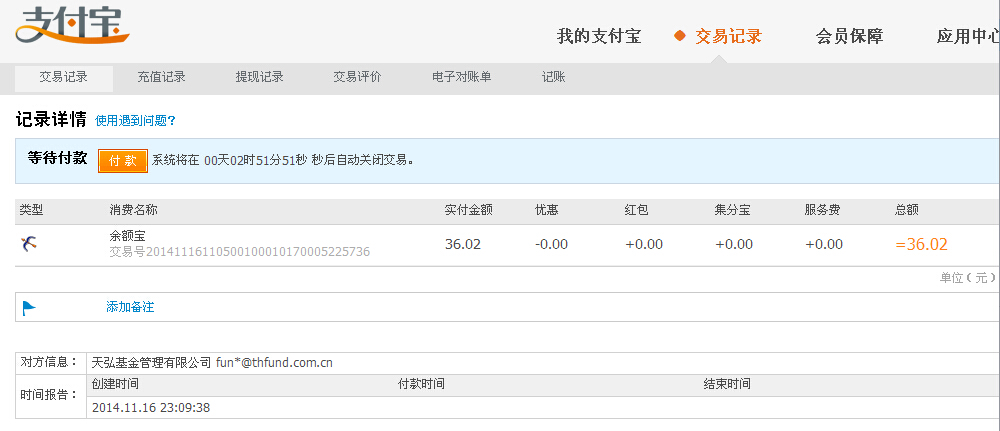The height and width of the screenshot is (431, 1000).
Task: Select the 交易评价 tab
Action: 357,77
